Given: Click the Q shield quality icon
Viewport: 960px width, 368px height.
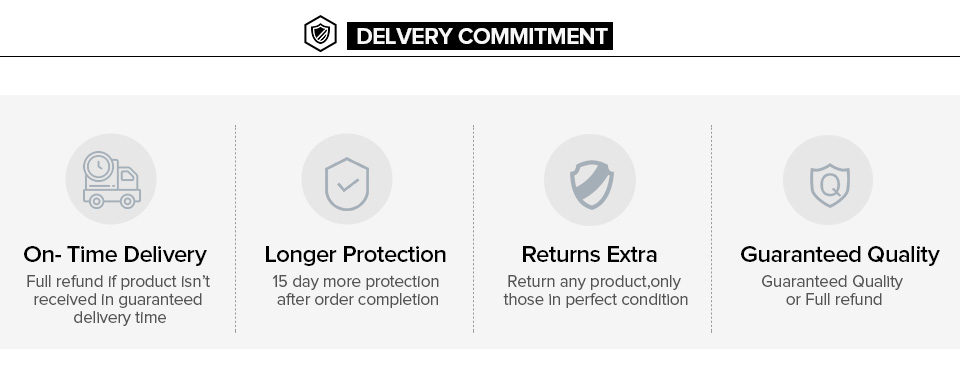Looking at the screenshot, I should point(830,185).
